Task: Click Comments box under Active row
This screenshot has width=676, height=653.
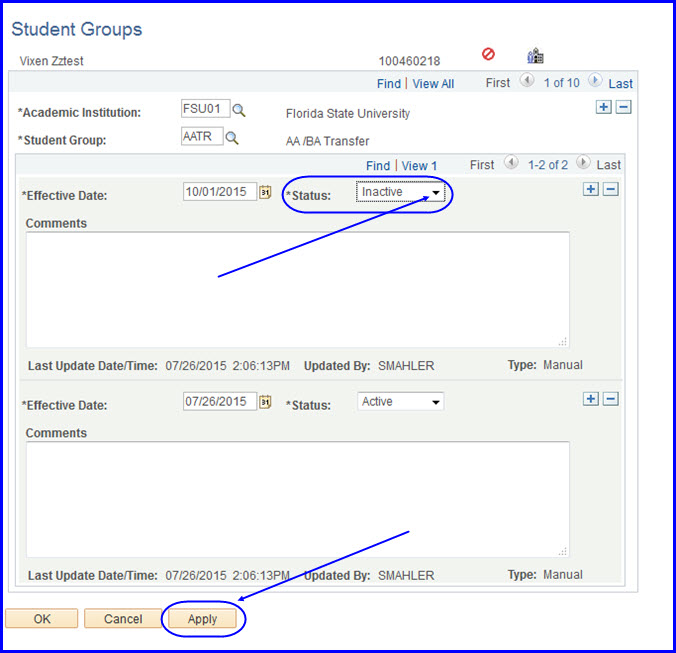Action: (x=297, y=500)
